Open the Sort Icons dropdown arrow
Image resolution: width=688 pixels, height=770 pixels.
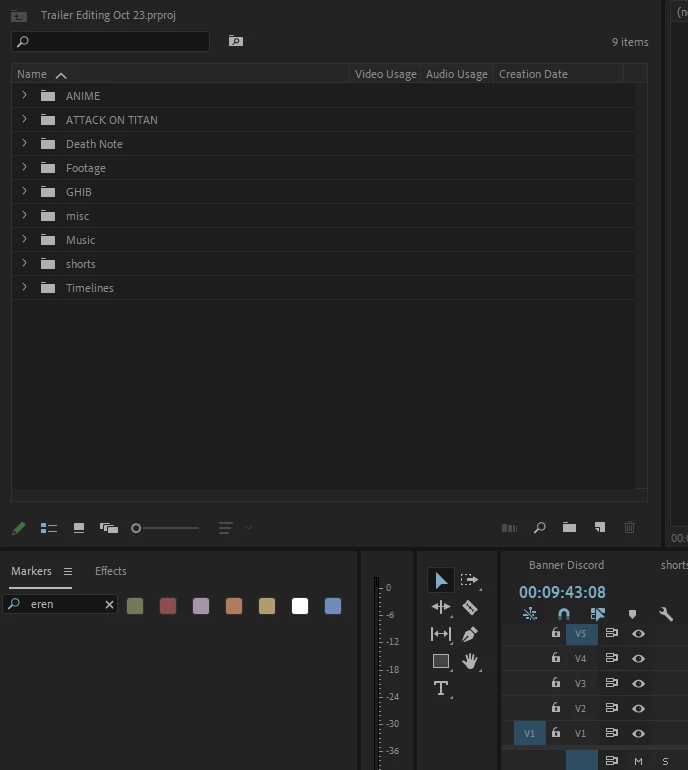(x=248, y=528)
